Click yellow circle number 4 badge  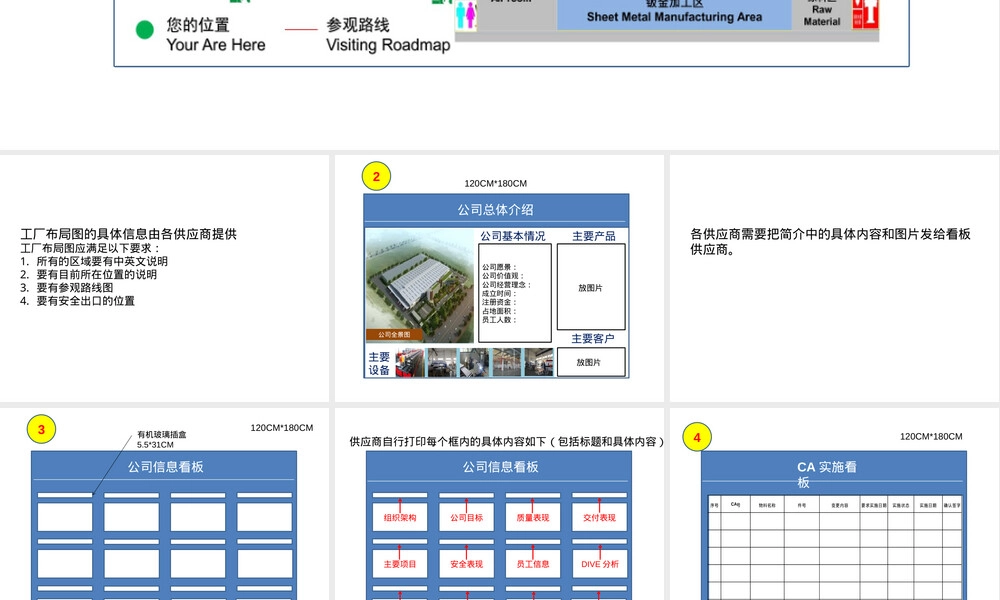coord(696,437)
